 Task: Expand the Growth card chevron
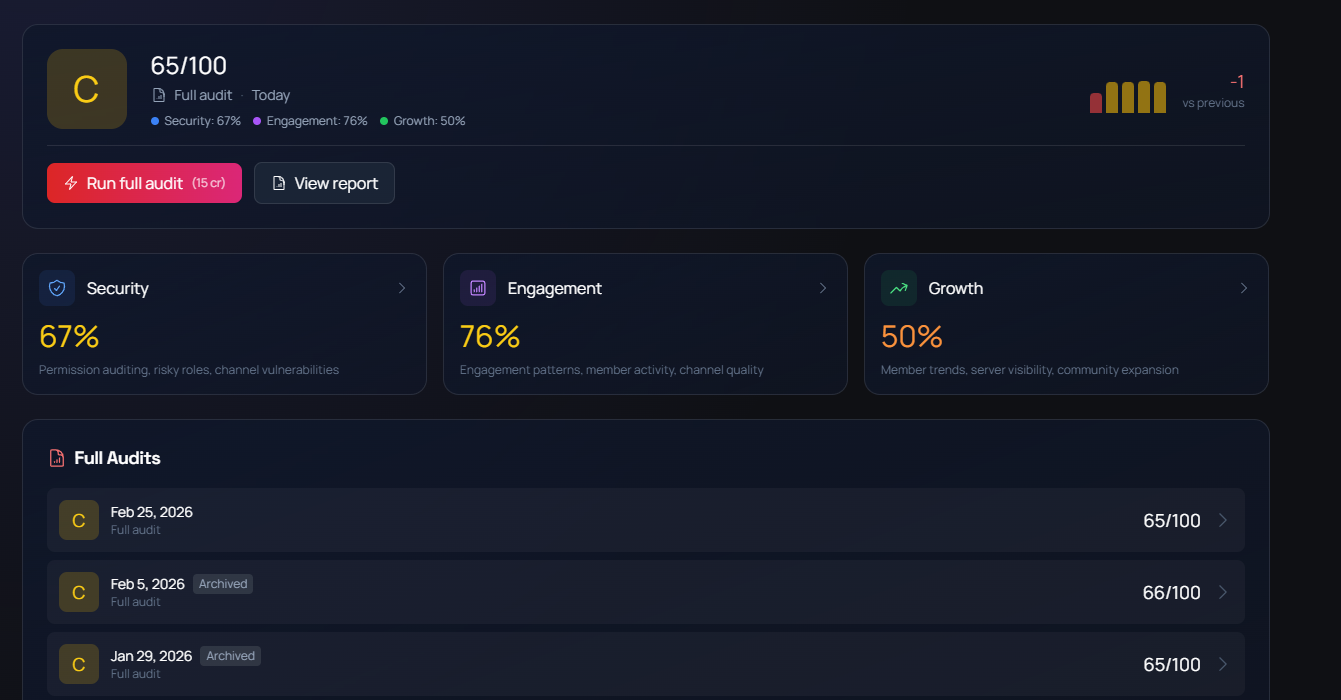pos(1244,288)
